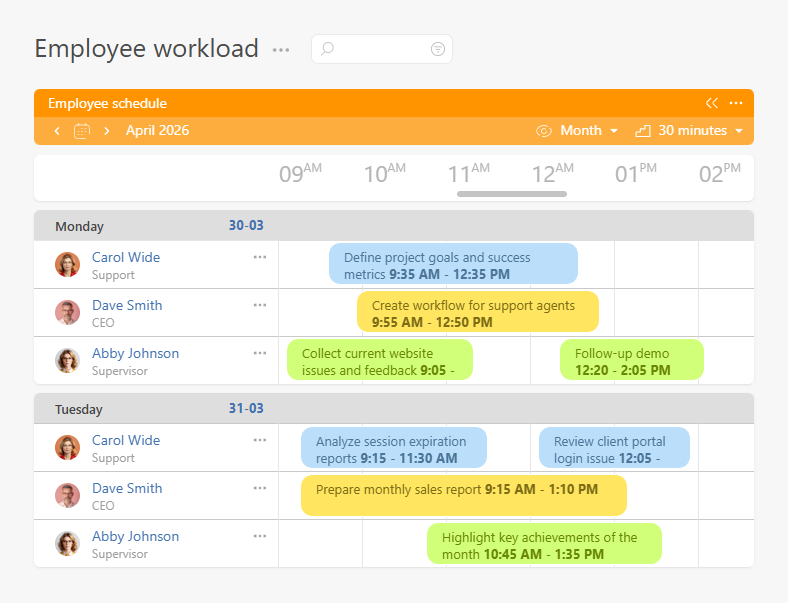Select the green Follow-up demo task

pyautogui.click(x=631, y=360)
